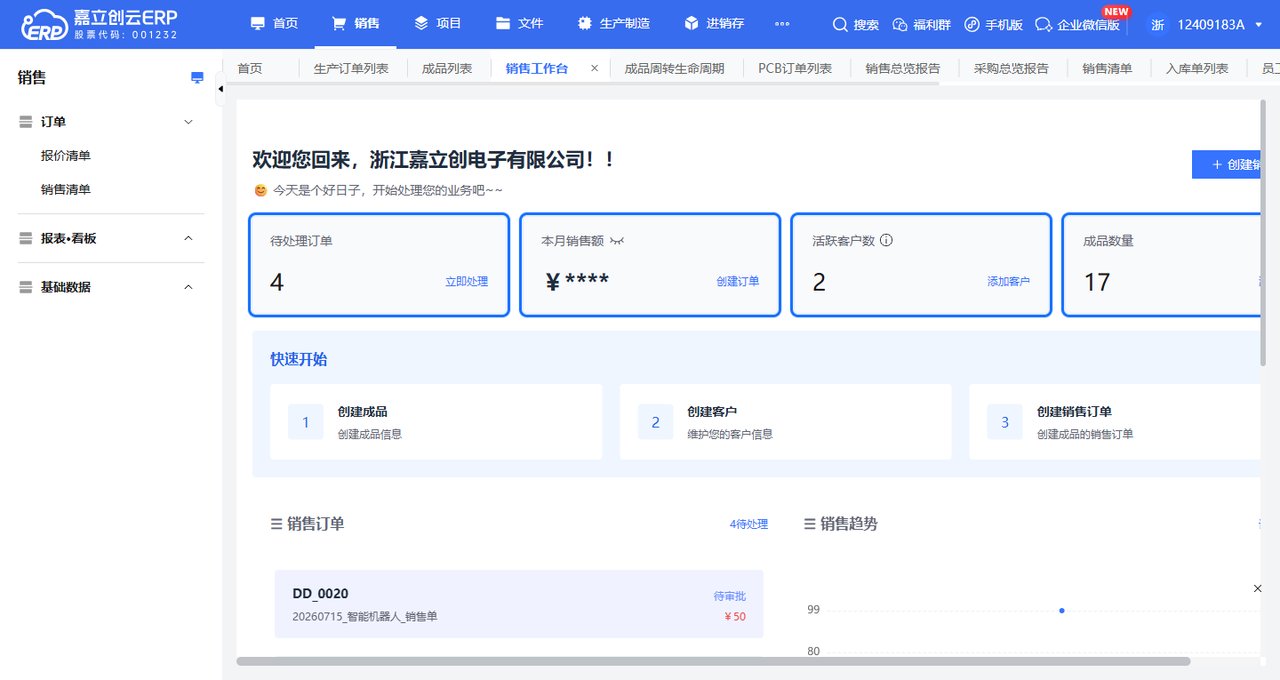Click the 20260715_智能机器人_销售单 text
1280x680 pixels.
[x=365, y=617]
